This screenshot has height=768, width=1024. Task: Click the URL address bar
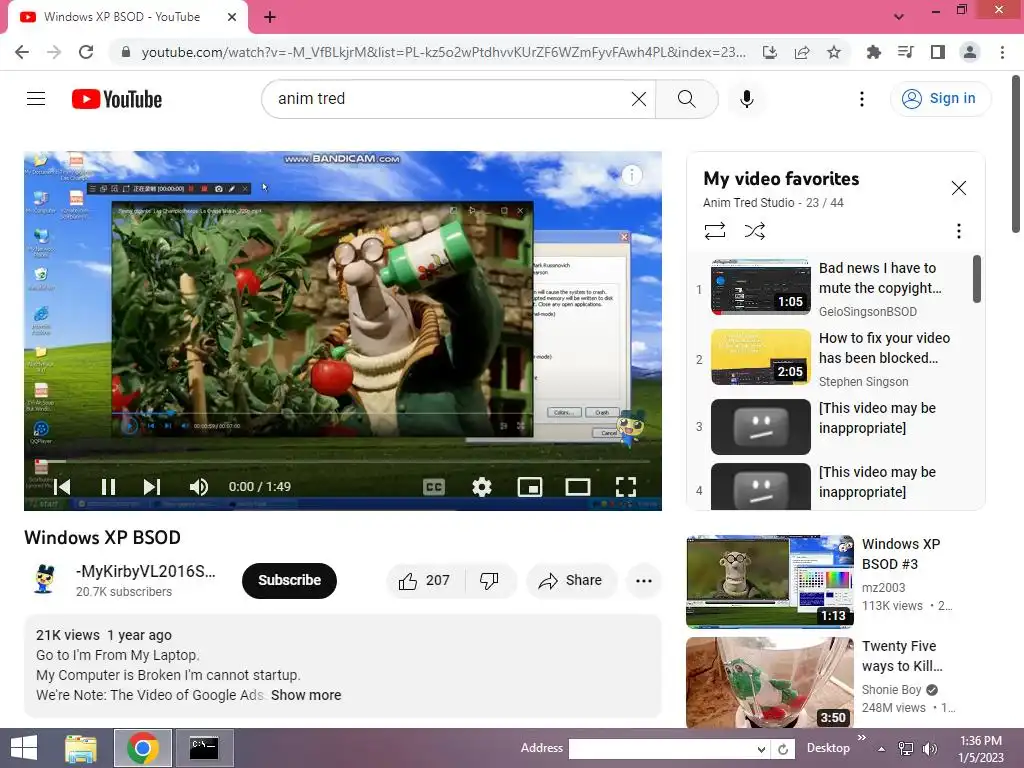(443, 52)
